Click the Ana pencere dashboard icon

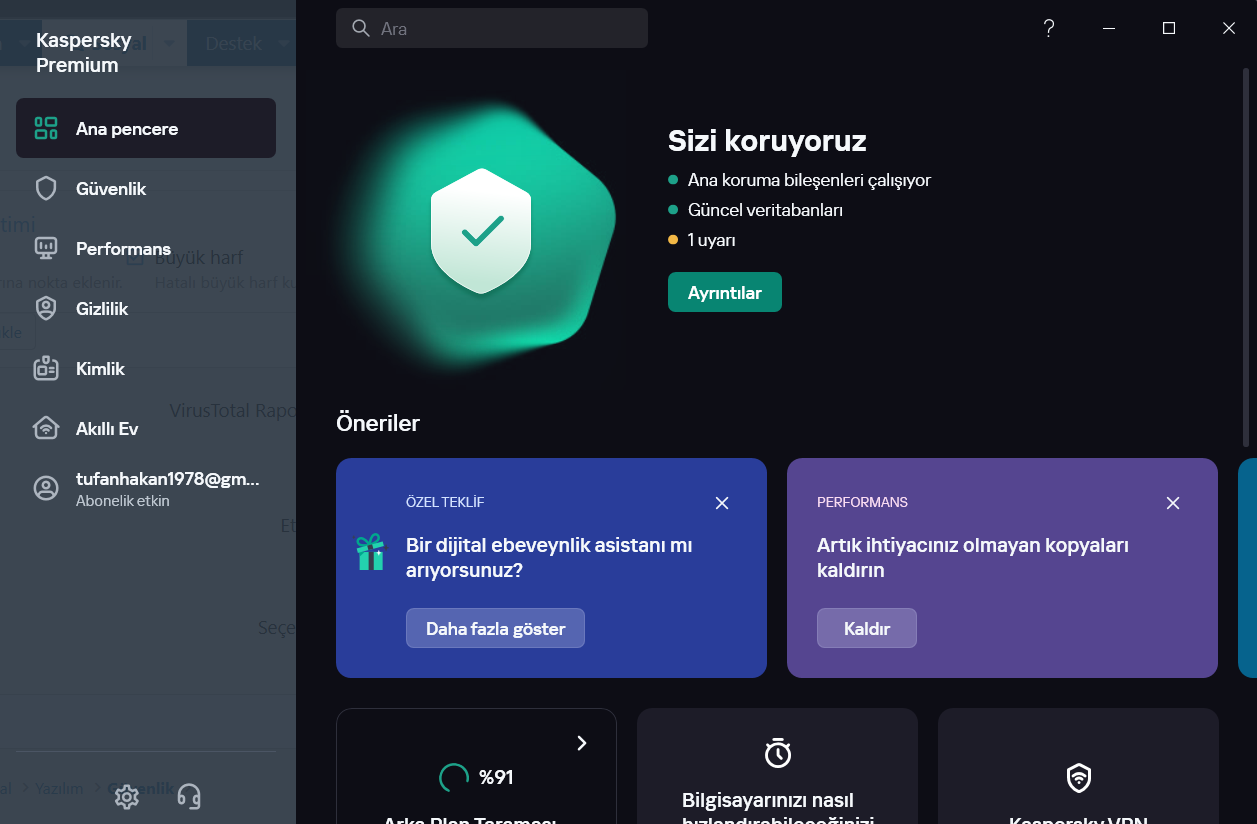coord(46,128)
